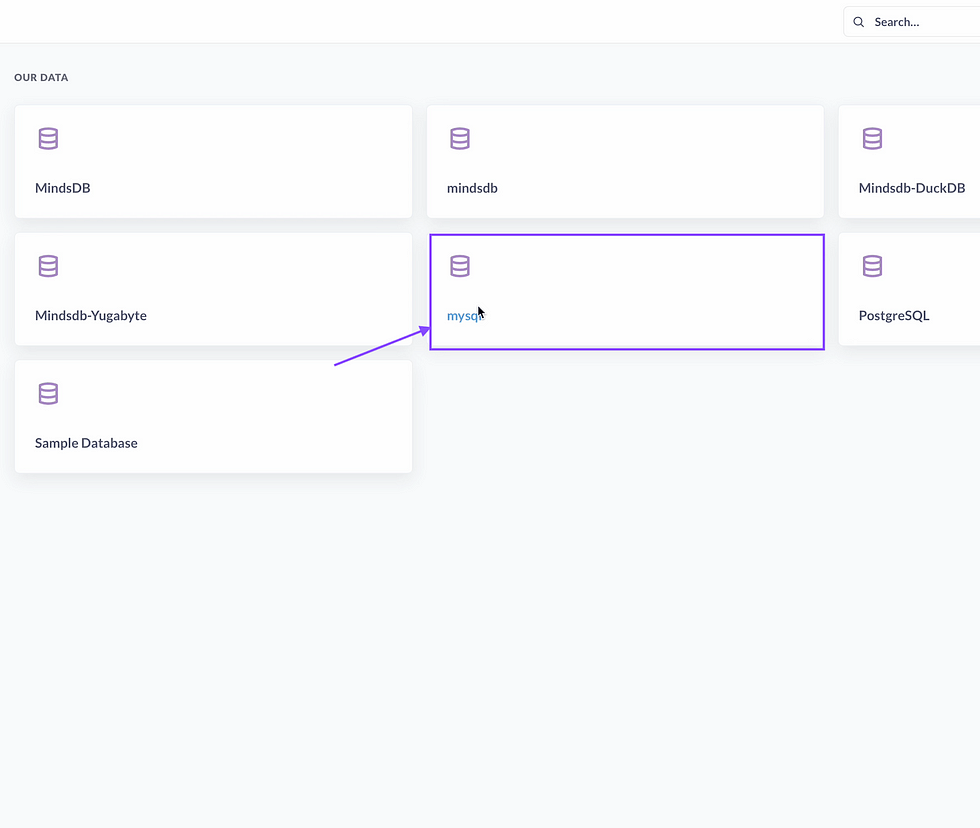Open the MindsDB database name link
980x828 pixels.
coord(63,188)
